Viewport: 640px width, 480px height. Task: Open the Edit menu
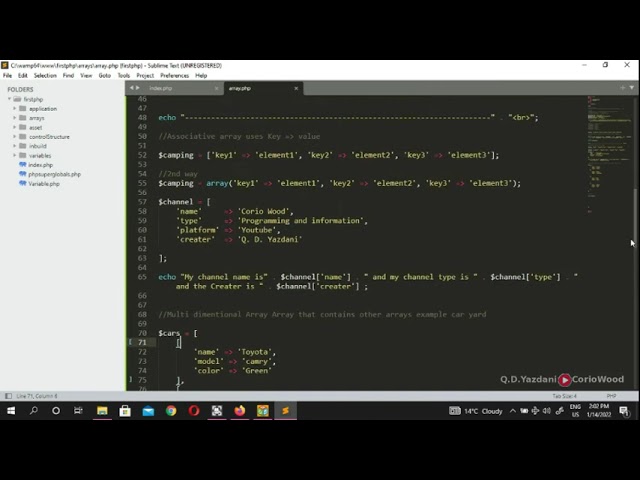pos(22,76)
